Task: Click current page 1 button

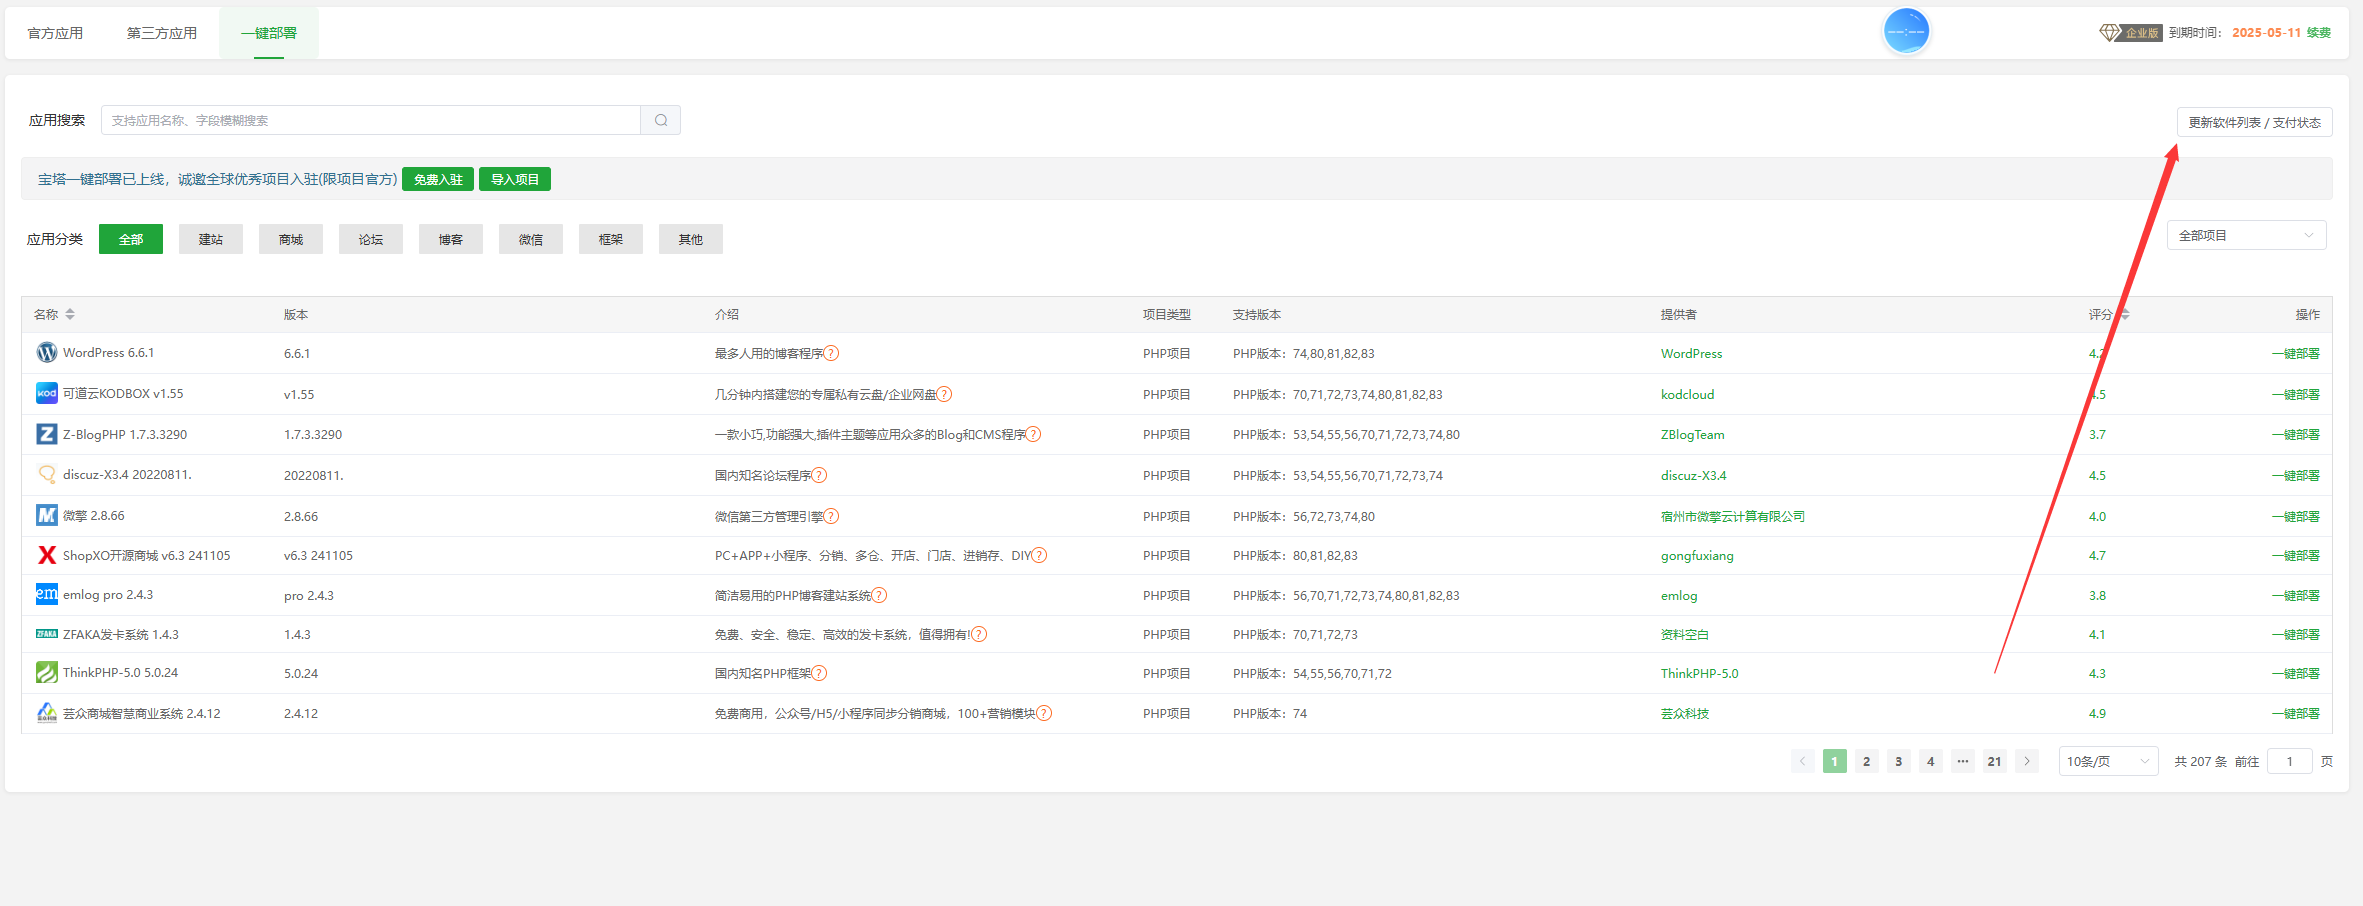Action: click(1834, 761)
